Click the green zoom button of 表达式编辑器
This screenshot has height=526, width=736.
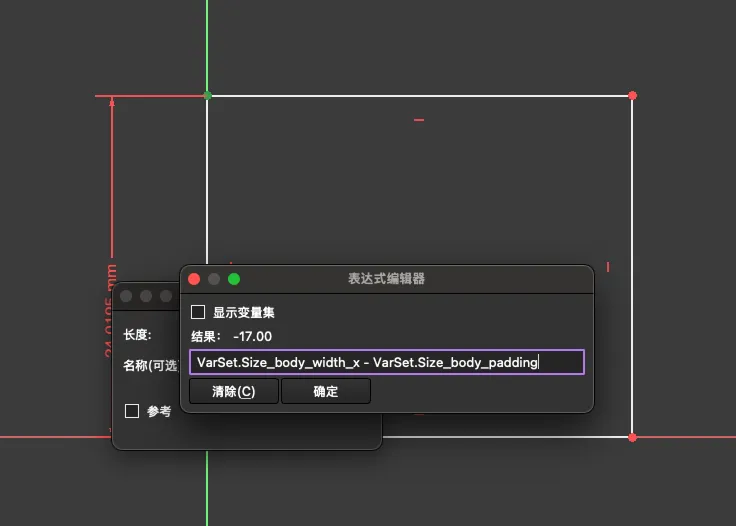[x=234, y=279]
